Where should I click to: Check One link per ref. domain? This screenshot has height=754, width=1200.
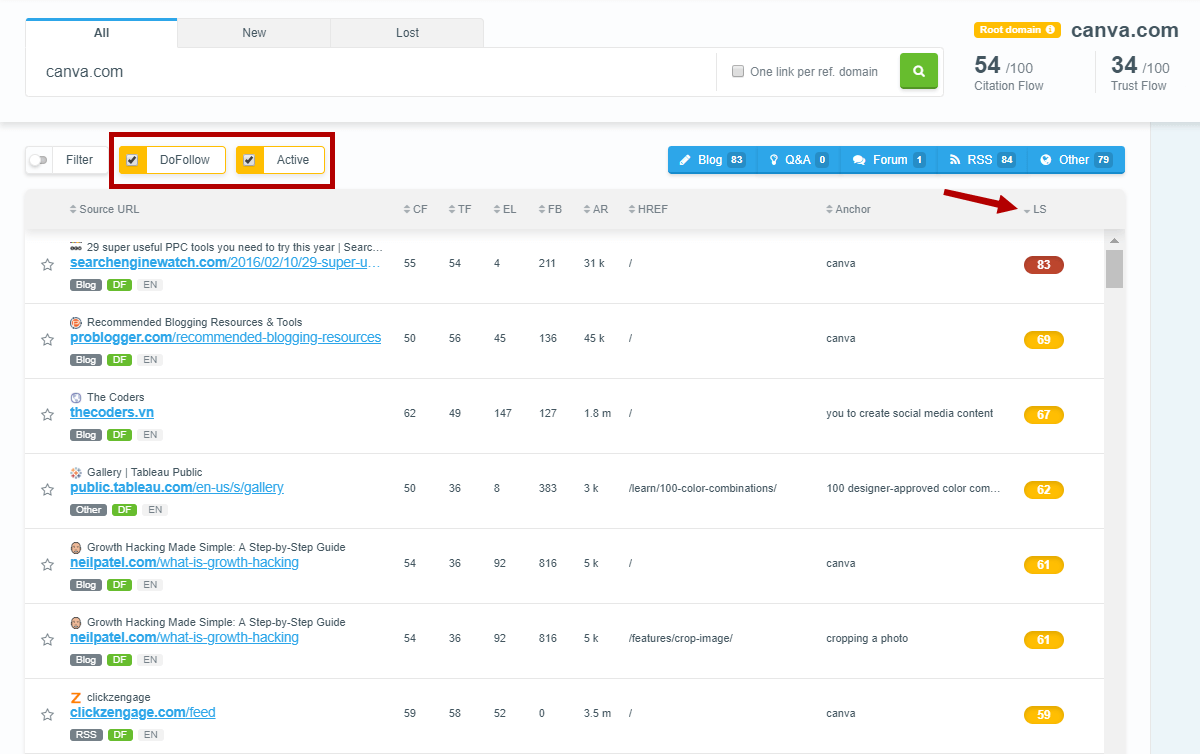click(x=738, y=71)
